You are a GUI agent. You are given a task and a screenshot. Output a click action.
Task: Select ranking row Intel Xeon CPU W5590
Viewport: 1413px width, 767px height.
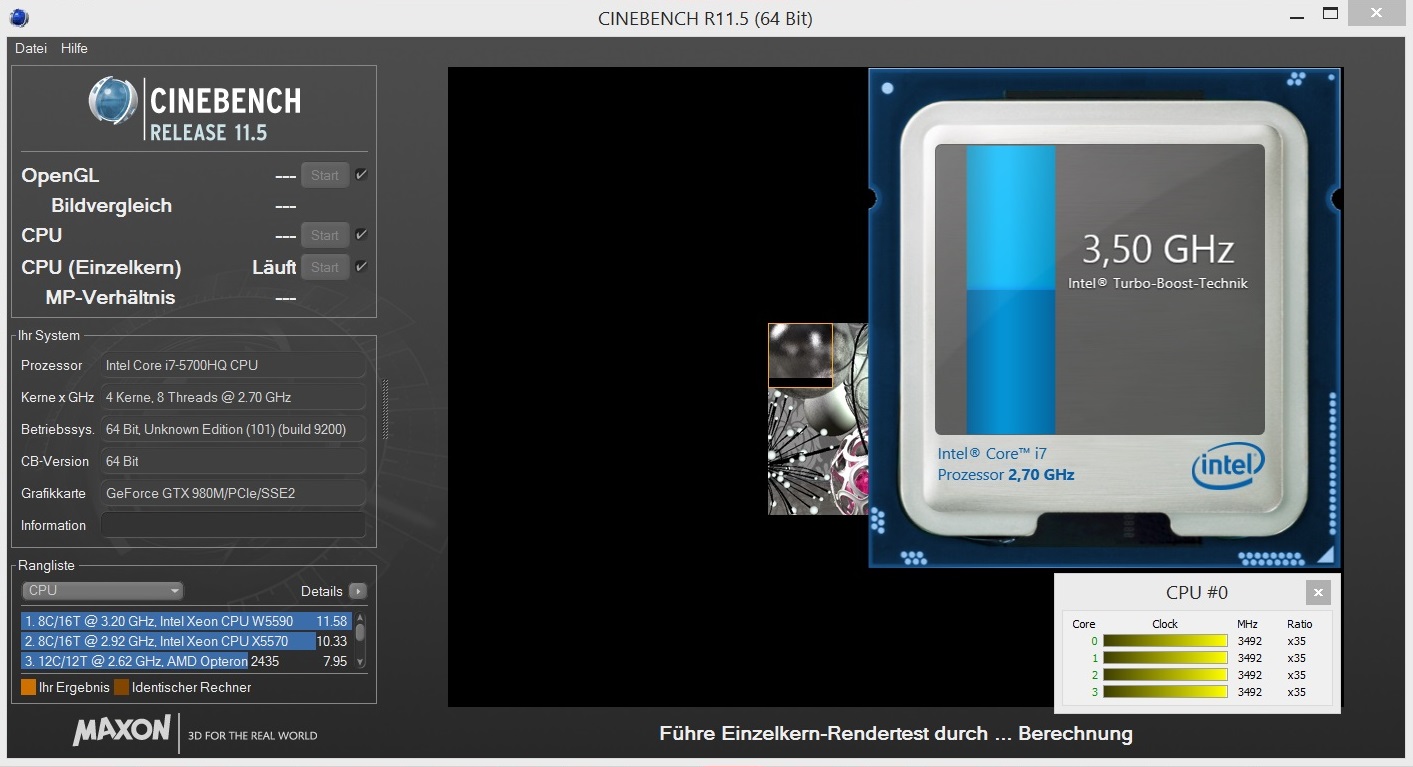[x=185, y=621]
